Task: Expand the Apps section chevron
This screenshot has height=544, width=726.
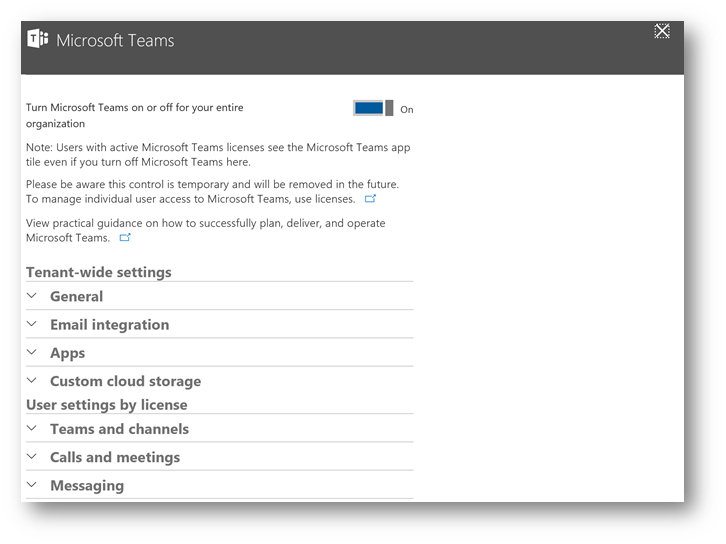Action: (31, 352)
